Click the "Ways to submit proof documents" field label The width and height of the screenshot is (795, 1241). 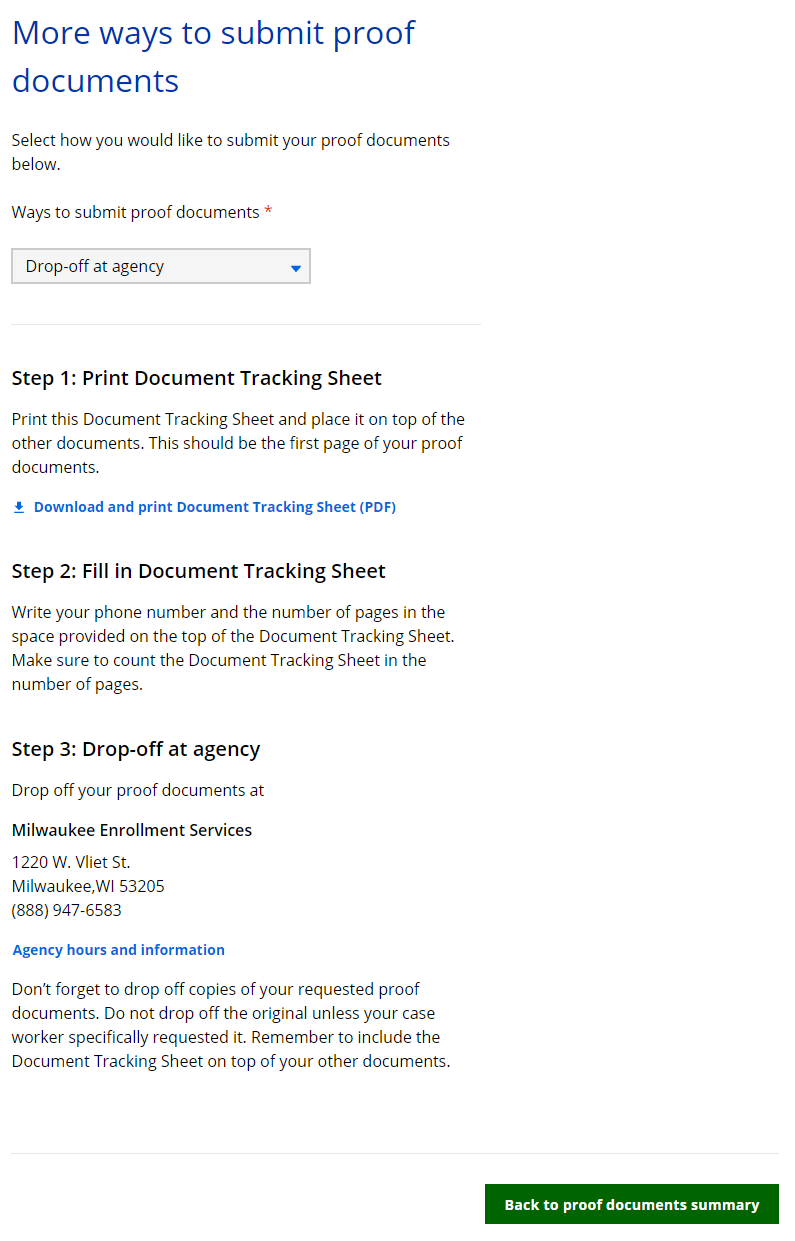(135, 212)
